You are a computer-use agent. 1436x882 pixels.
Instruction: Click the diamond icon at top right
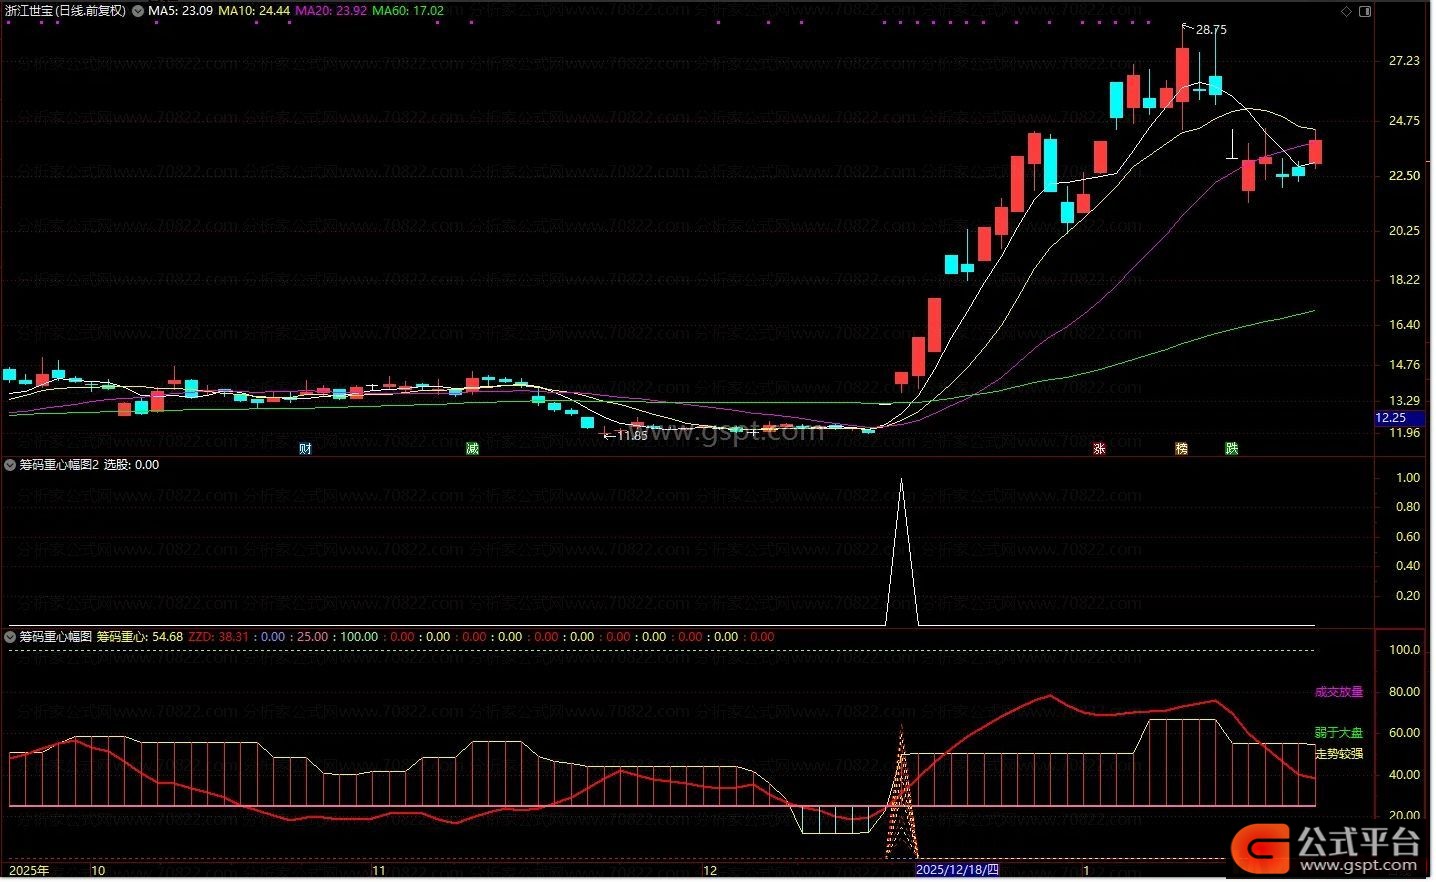[1347, 12]
